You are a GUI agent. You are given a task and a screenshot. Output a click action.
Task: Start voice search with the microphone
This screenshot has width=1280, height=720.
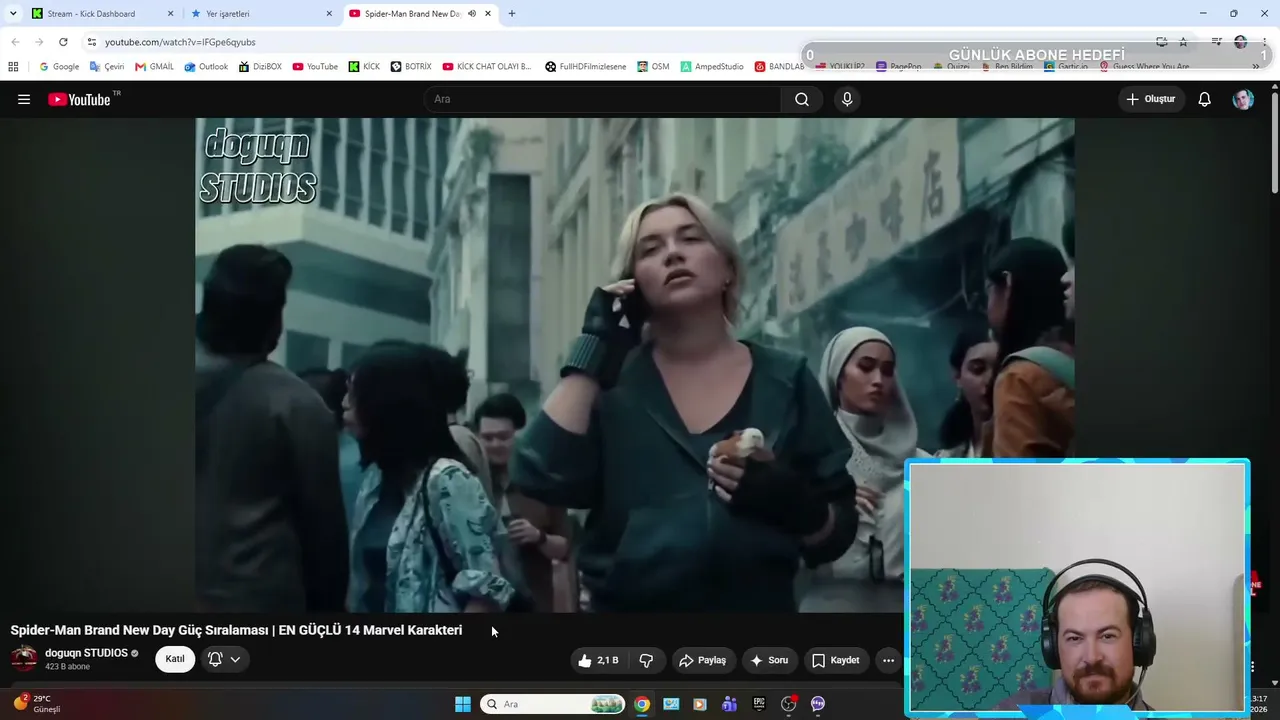click(847, 99)
